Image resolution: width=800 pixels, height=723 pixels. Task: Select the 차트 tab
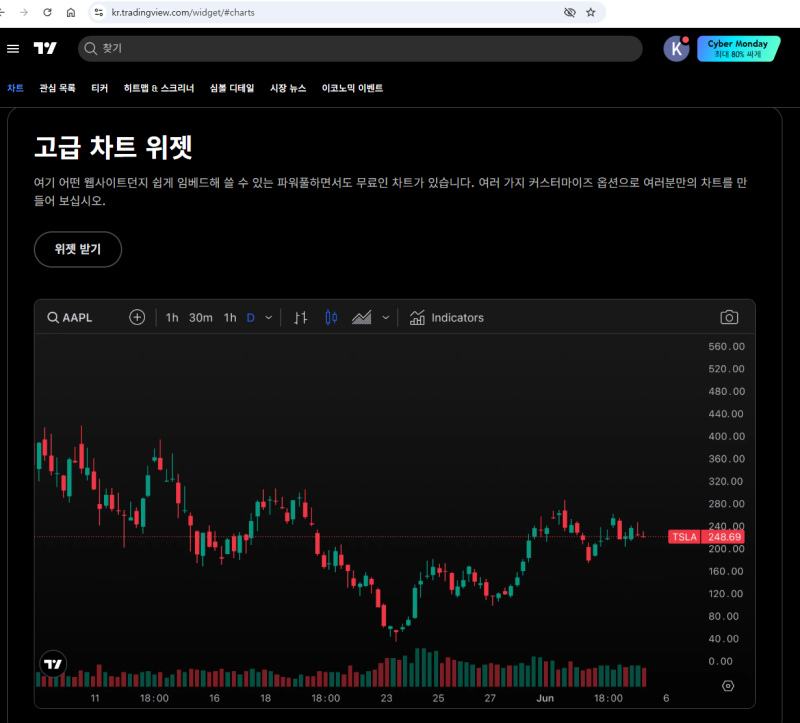(15, 88)
